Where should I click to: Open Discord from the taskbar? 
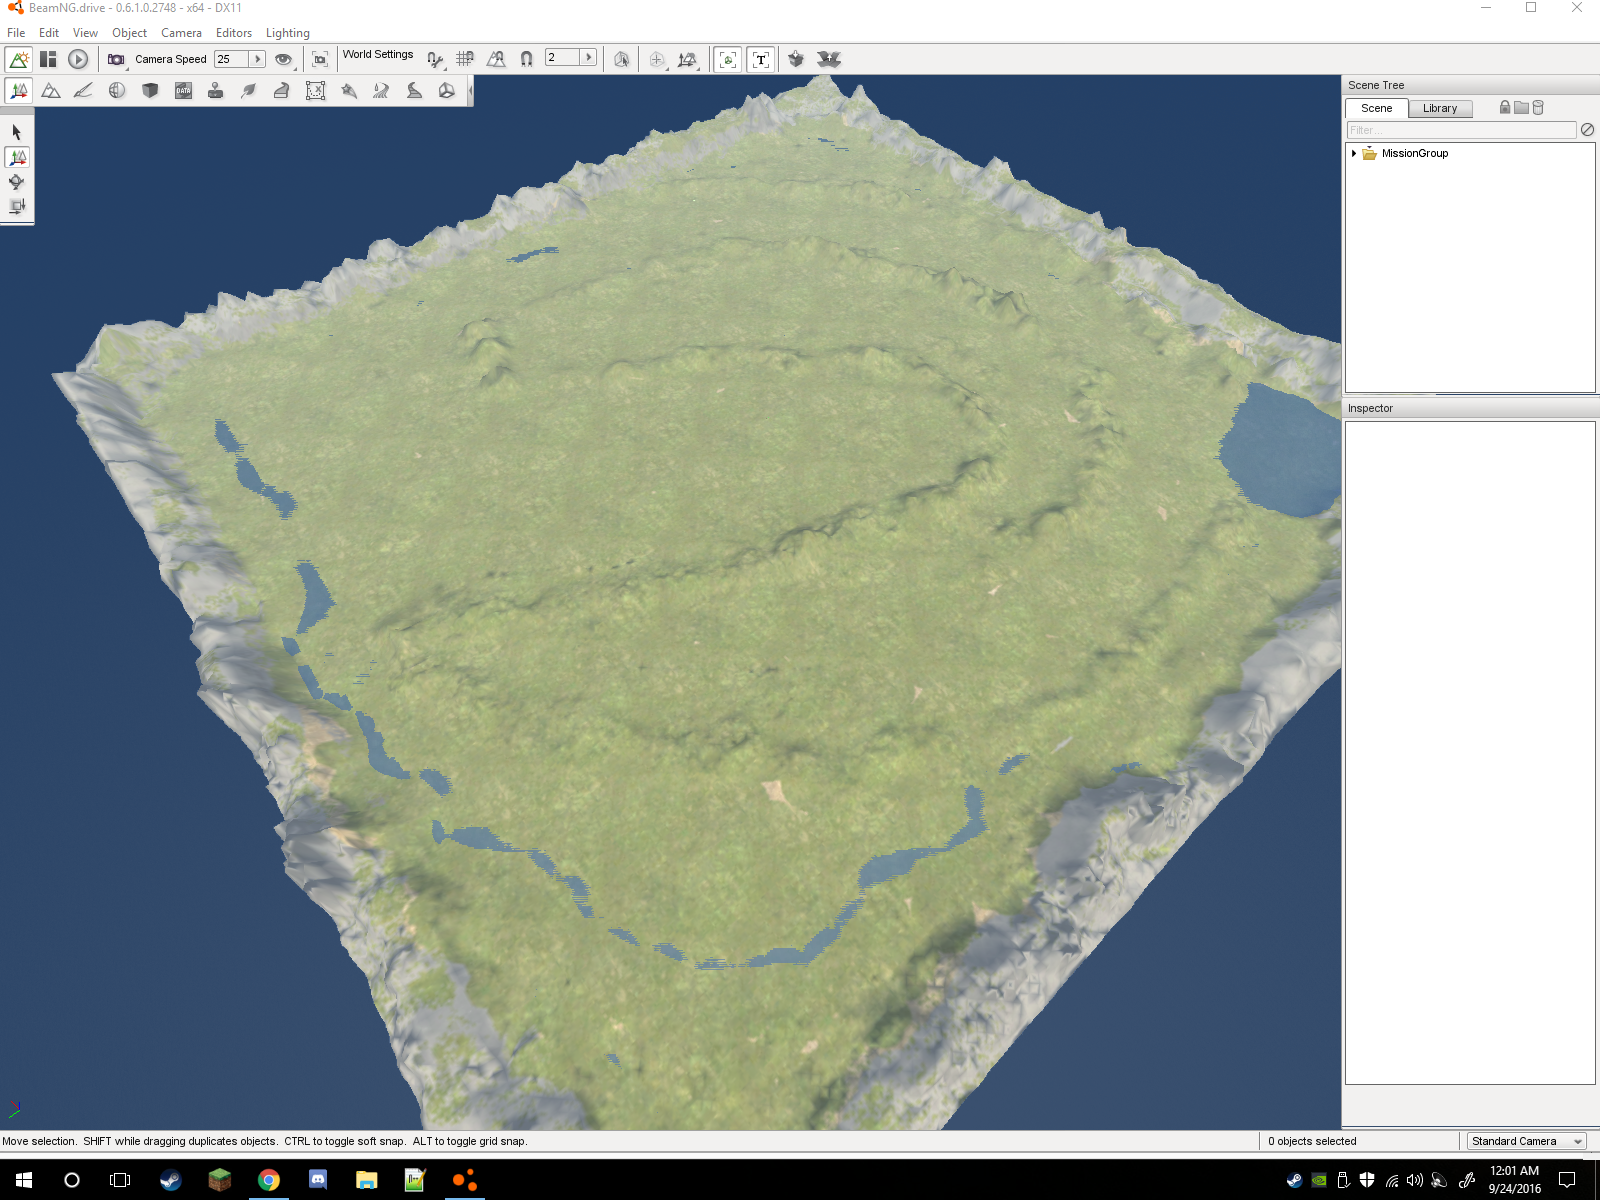(318, 1180)
